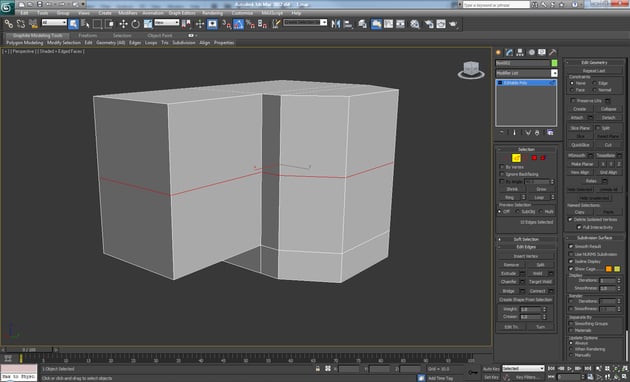Open the Material Editor icon

[x=415, y=24]
